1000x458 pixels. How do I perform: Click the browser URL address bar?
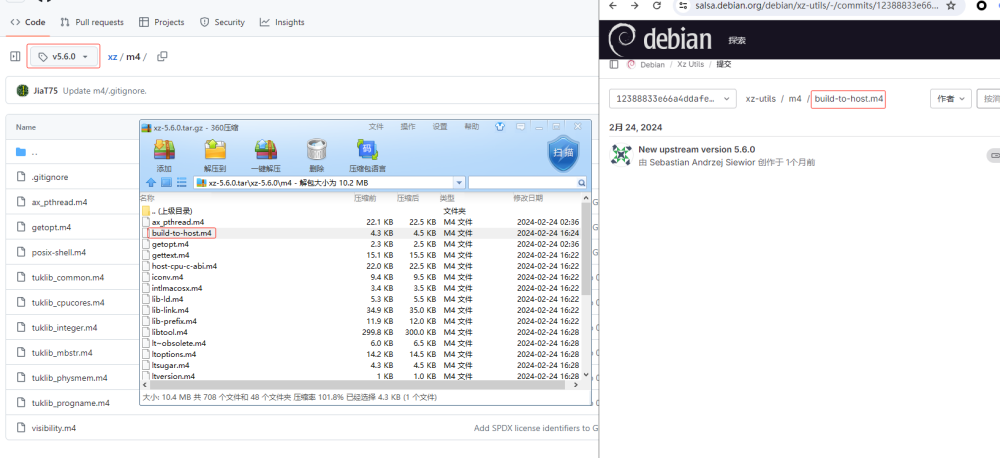pos(816,6)
